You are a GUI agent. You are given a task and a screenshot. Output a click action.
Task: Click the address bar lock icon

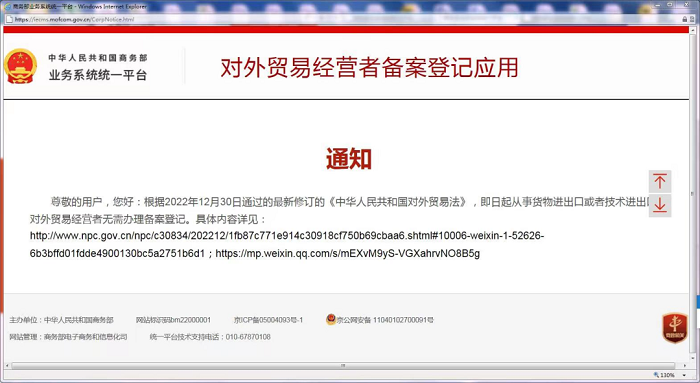point(684,19)
